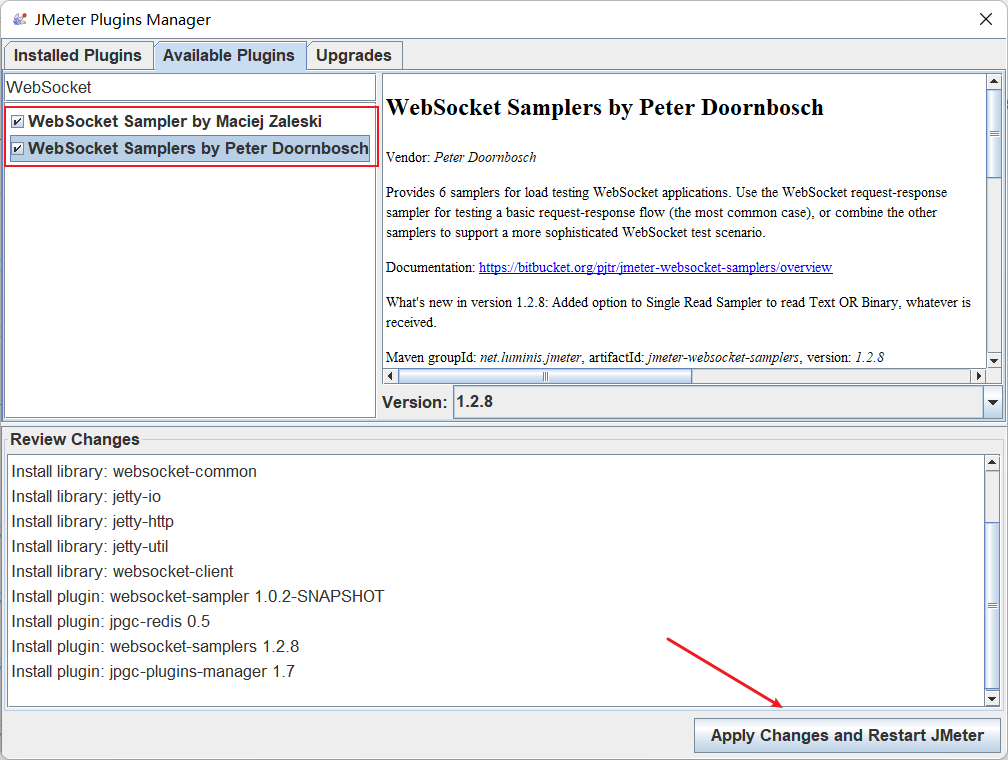Open the Upgrades tab
The height and width of the screenshot is (760, 1008).
pos(354,55)
